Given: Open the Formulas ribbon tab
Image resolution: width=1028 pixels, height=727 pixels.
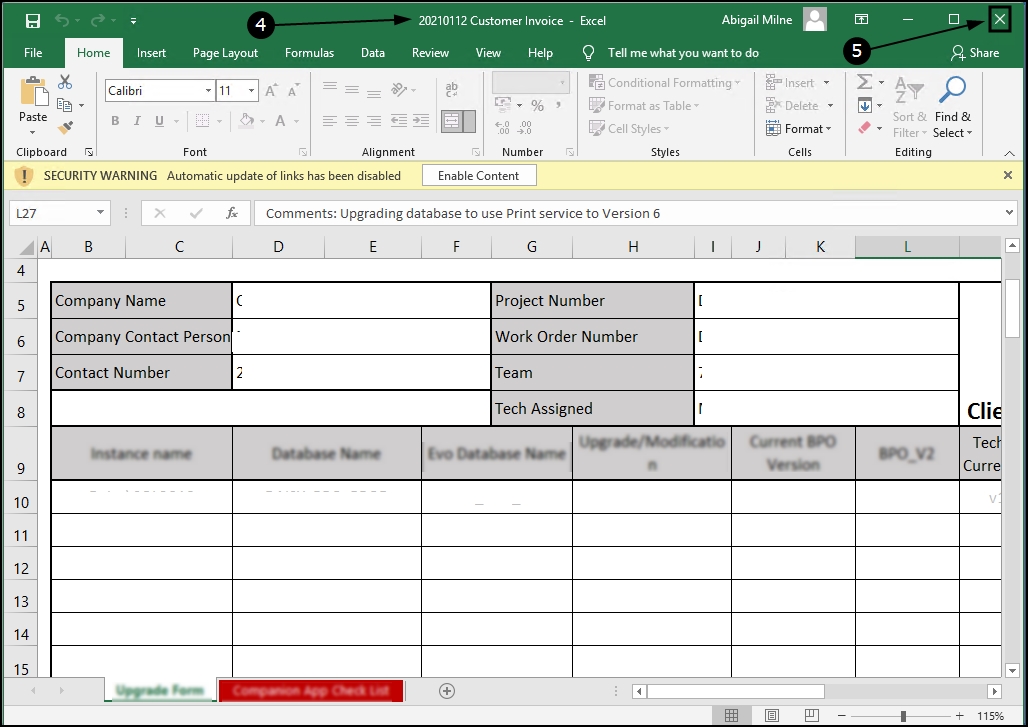Looking at the screenshot, I should pyautogui.click(x=309, y=53).
